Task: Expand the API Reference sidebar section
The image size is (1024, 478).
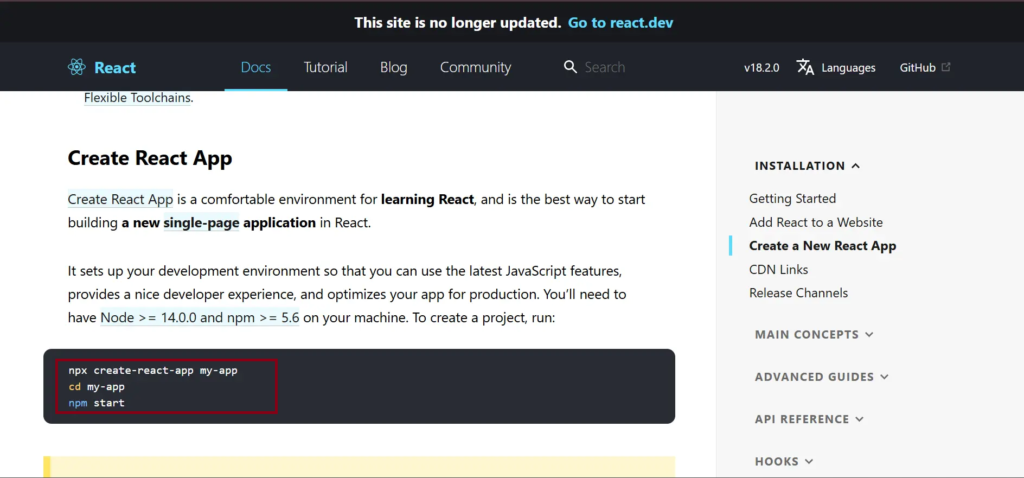Action: pyautogui.click(x=809, y=419)
